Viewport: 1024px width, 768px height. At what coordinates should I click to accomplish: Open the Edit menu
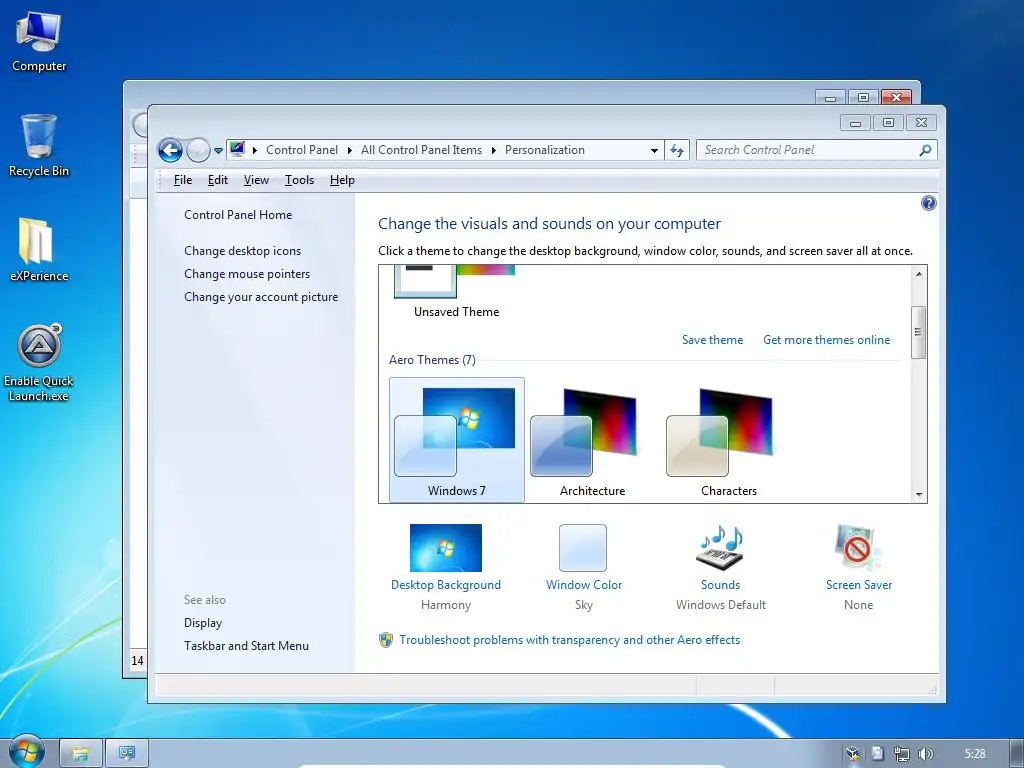click(217, 180)
